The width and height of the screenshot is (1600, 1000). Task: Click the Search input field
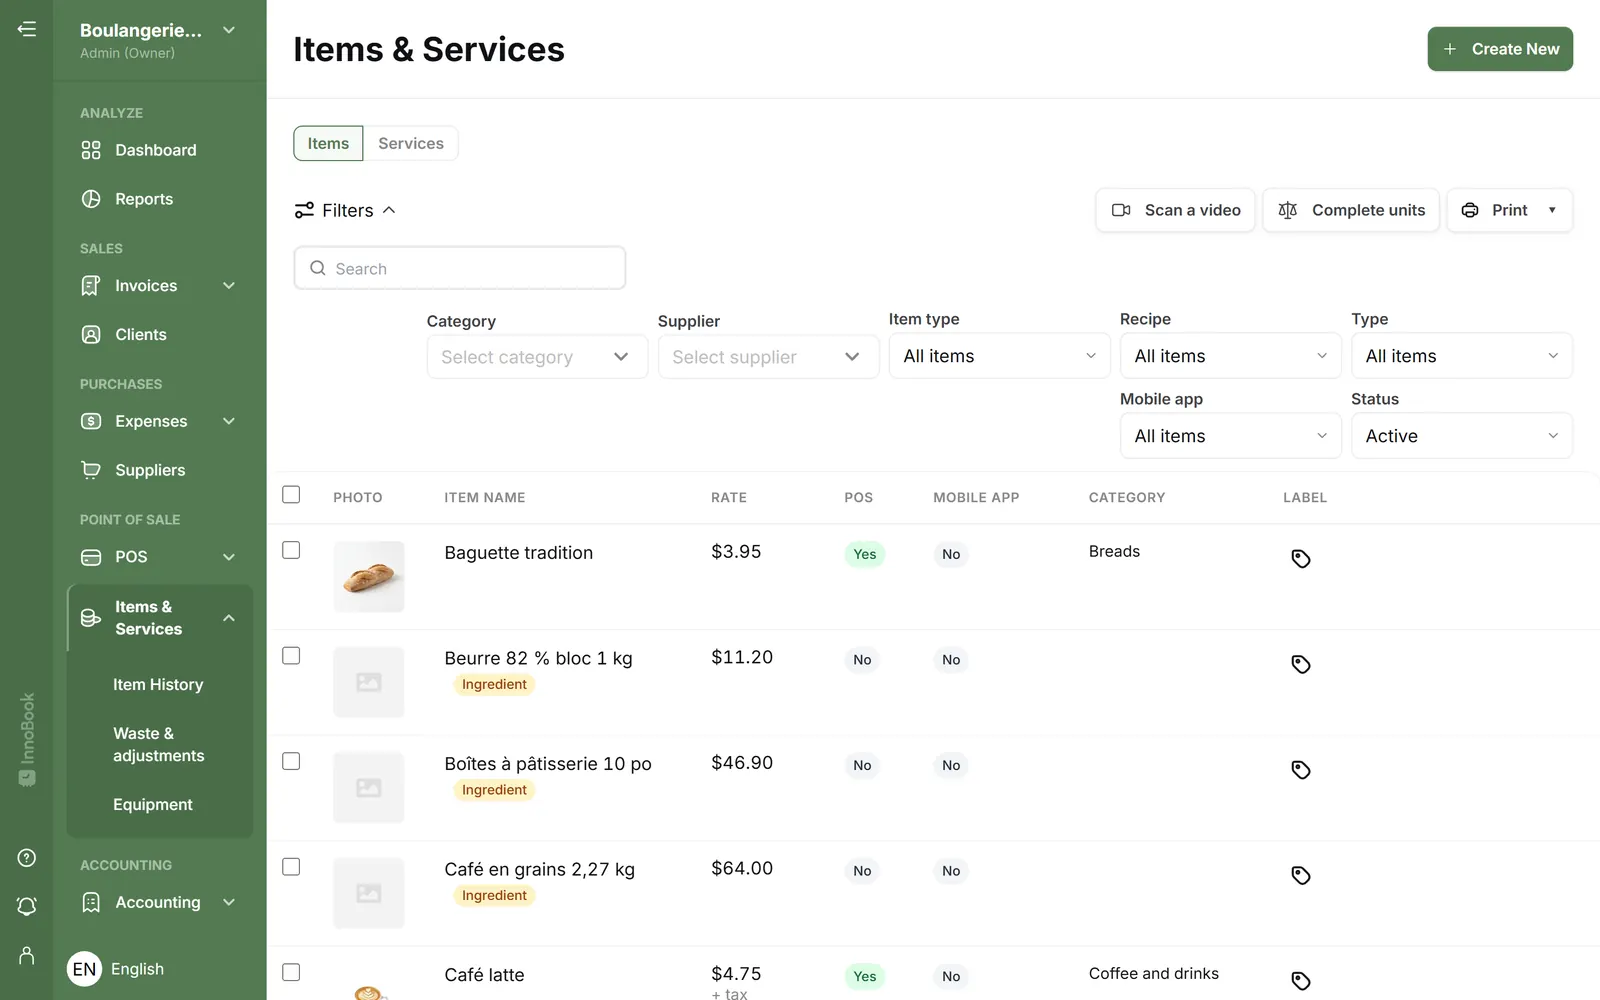[x=460, y=268]
